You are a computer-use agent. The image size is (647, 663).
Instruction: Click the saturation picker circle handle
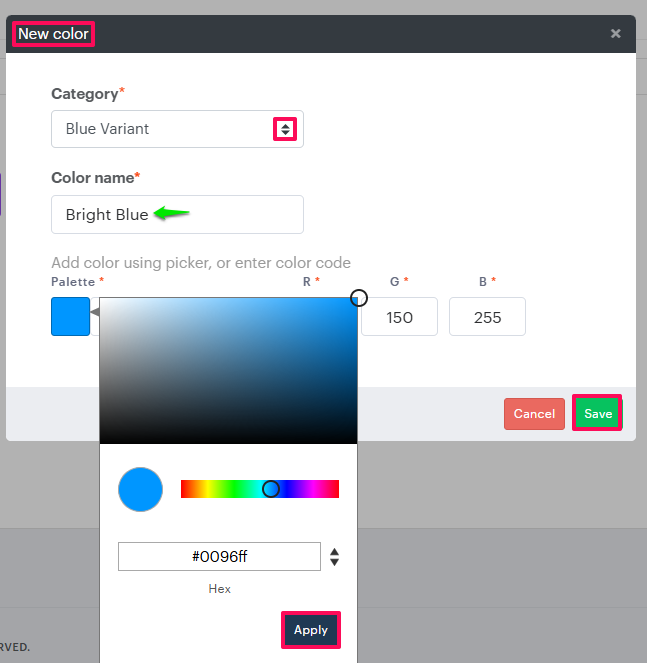pyautogui.click(x=358, y=298)
